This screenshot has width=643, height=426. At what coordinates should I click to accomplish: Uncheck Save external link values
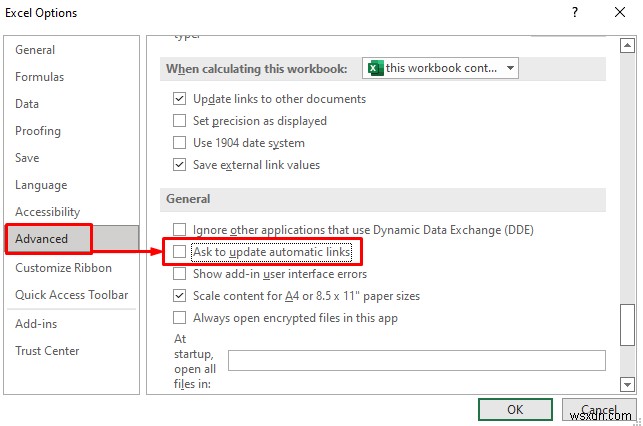[179, 165]
